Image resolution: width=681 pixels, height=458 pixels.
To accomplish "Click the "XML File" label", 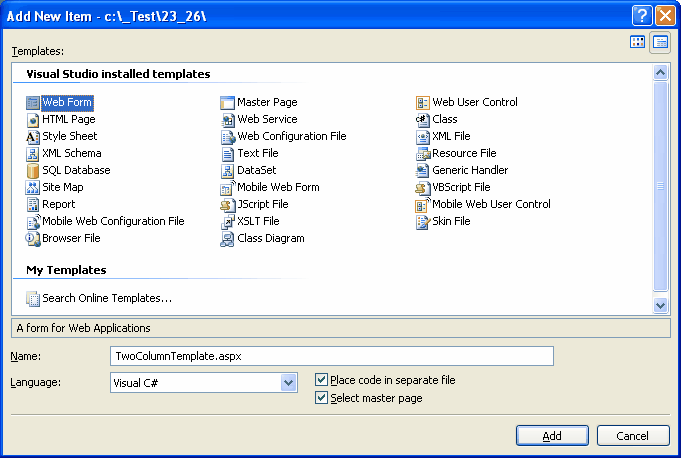I will (451, 136).
